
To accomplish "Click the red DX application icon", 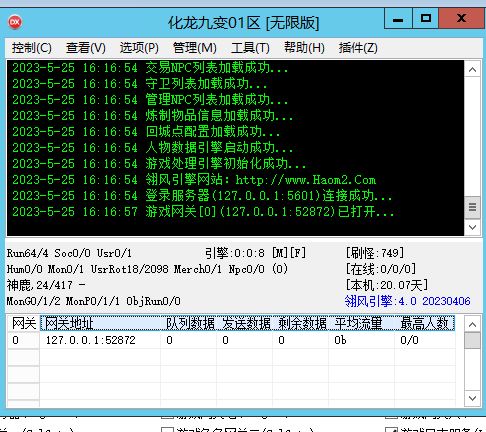I will point(15,22).
